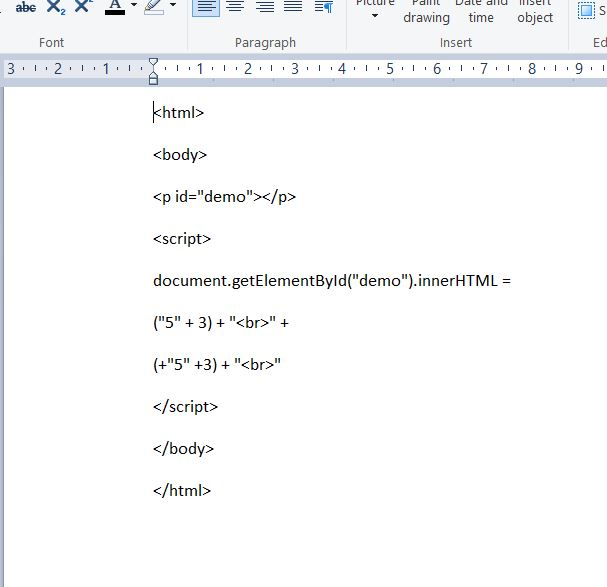
Task: Justify the paragraph text
Action: 293,7
